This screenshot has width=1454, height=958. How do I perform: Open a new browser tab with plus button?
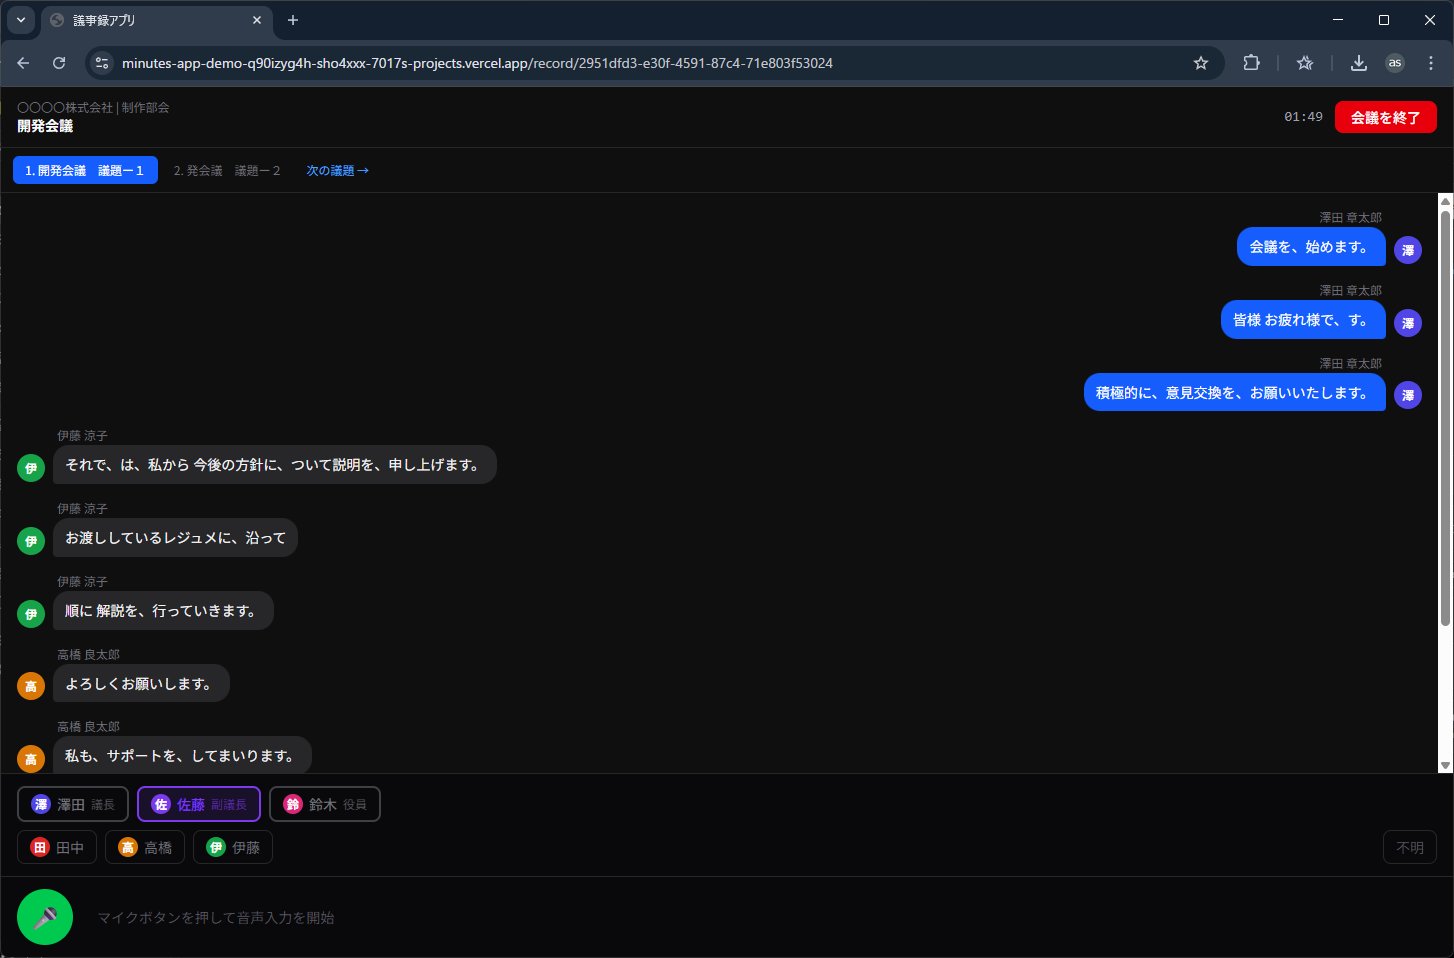point(293,20)
